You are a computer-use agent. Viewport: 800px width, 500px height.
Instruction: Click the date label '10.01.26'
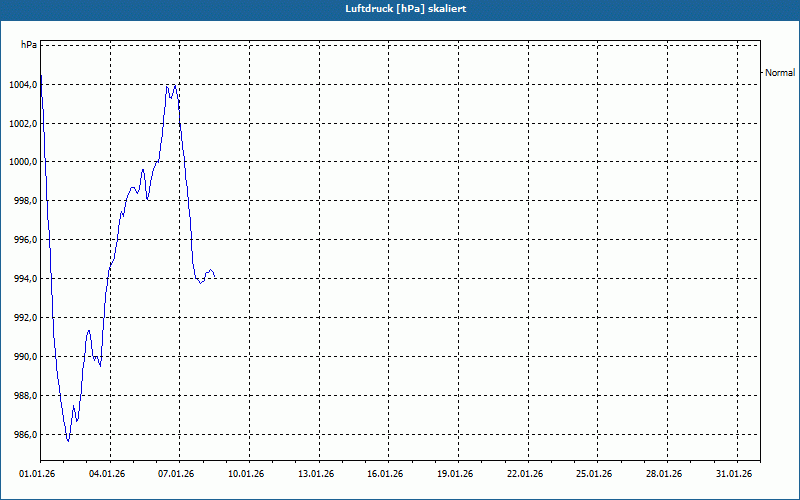246,474
